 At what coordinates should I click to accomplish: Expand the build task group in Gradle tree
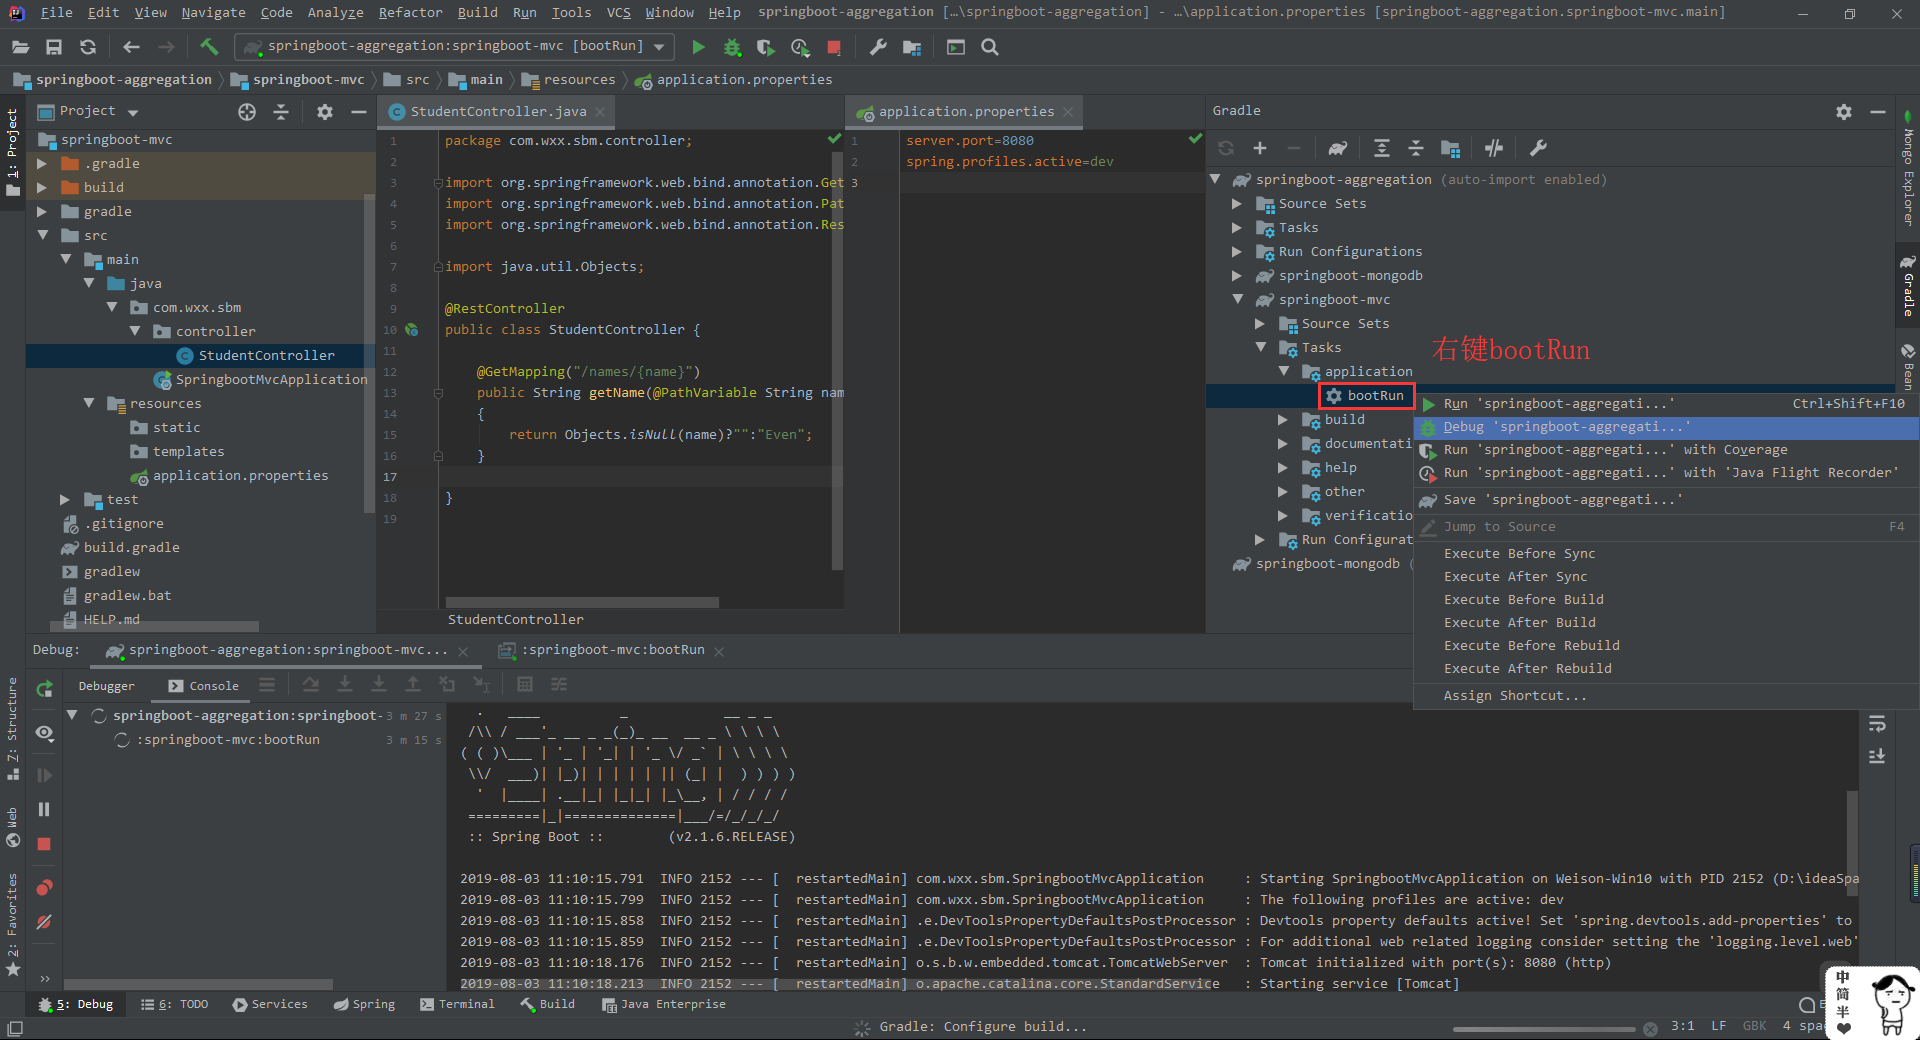point(1283,420)
